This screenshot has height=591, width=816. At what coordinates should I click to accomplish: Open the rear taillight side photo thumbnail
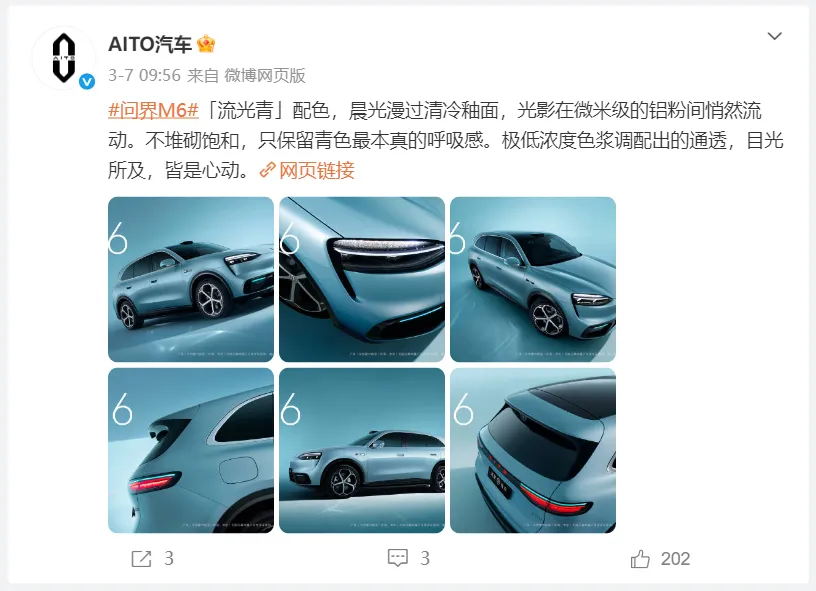191,451
